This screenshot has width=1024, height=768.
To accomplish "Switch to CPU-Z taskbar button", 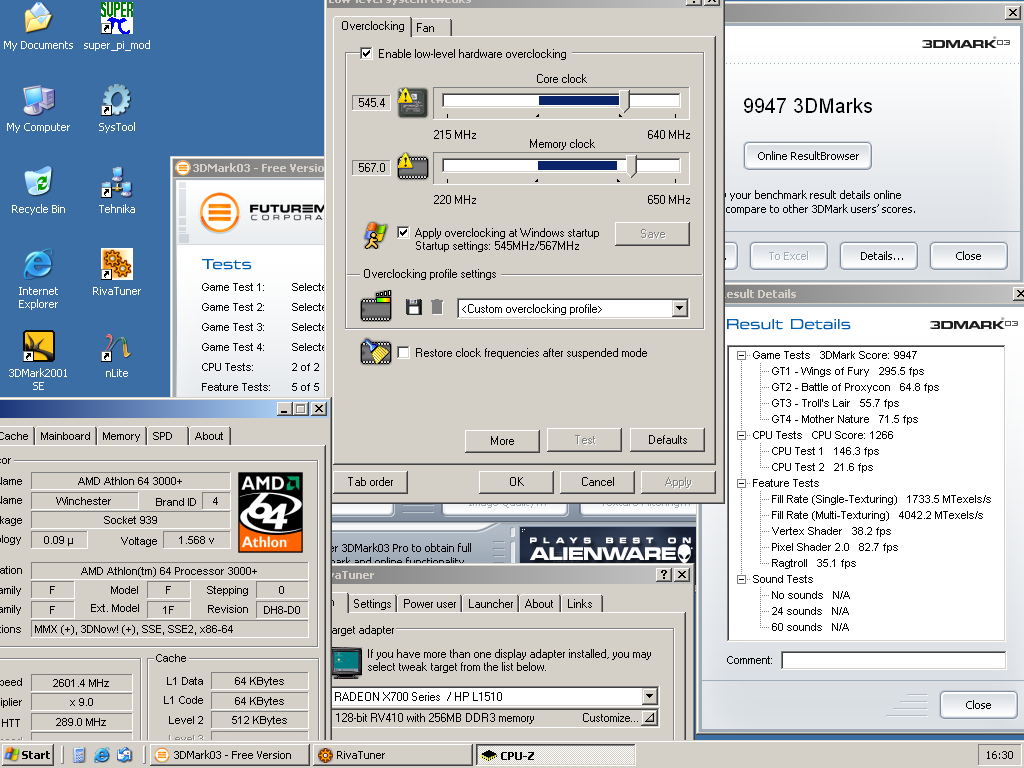I will 555,755.
